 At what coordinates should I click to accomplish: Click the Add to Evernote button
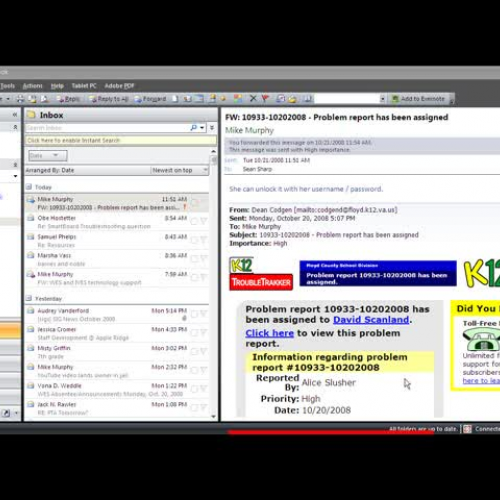pos(419,99)
